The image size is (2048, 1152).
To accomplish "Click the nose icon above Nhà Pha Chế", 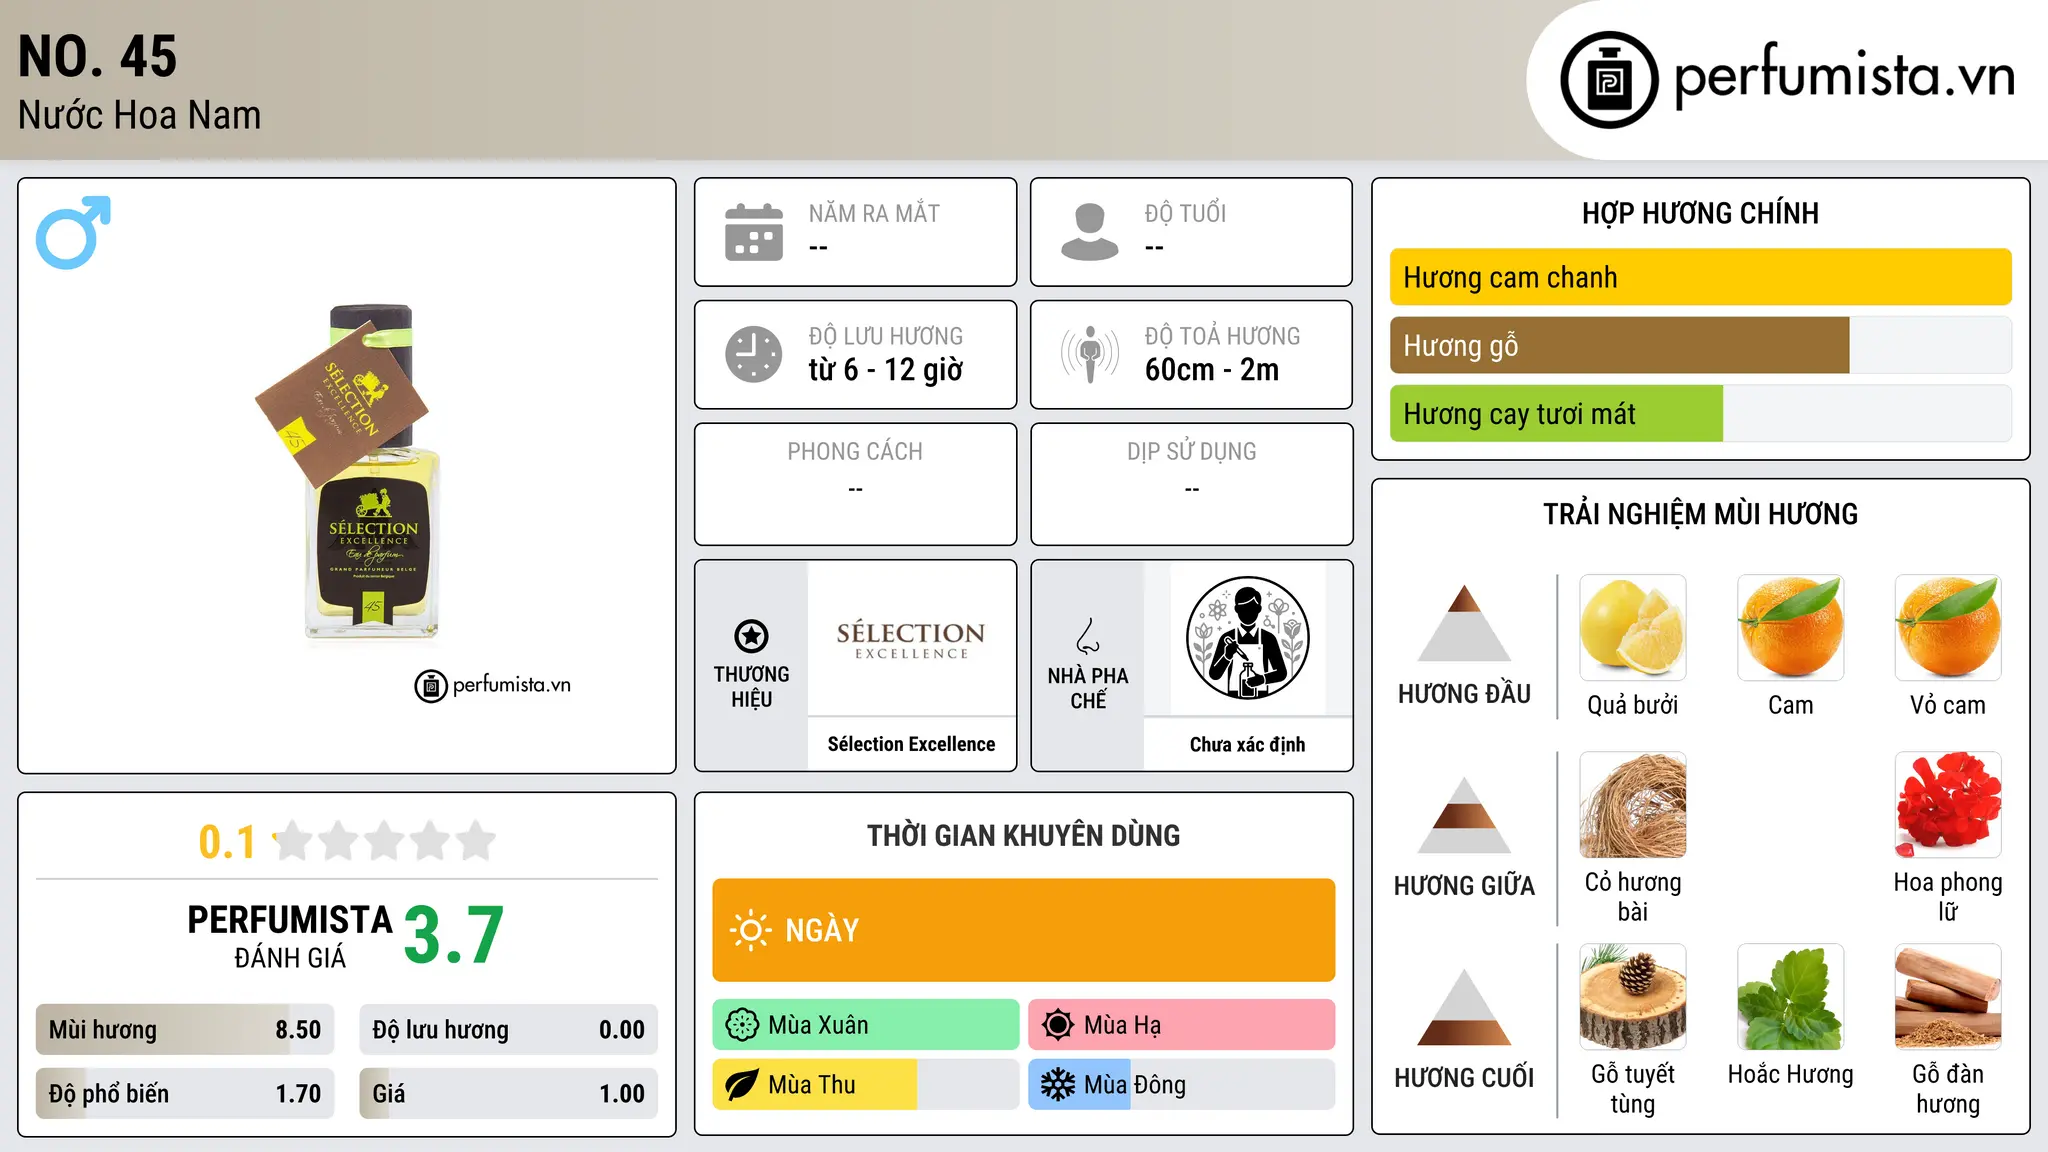I will click(1088, 636).
